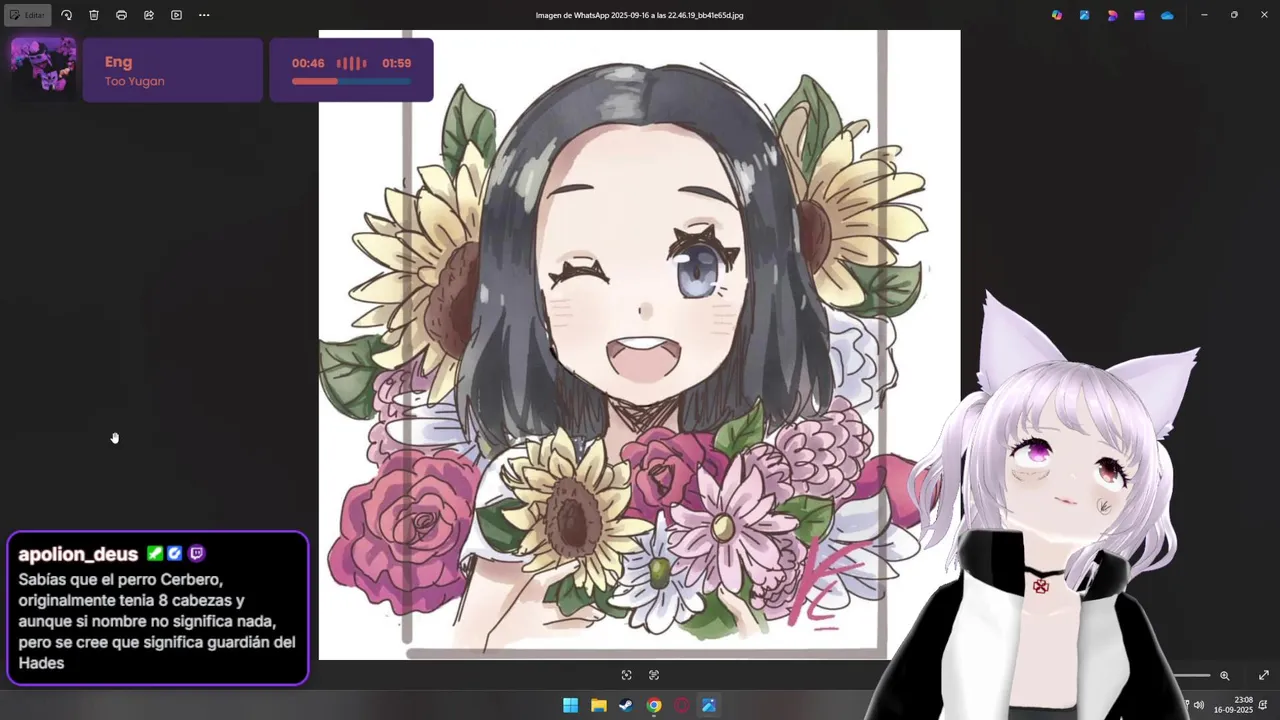Open the three-dot more options menu
The width and height of the screenshot is (1280, 720).
(x=204, y=15)
